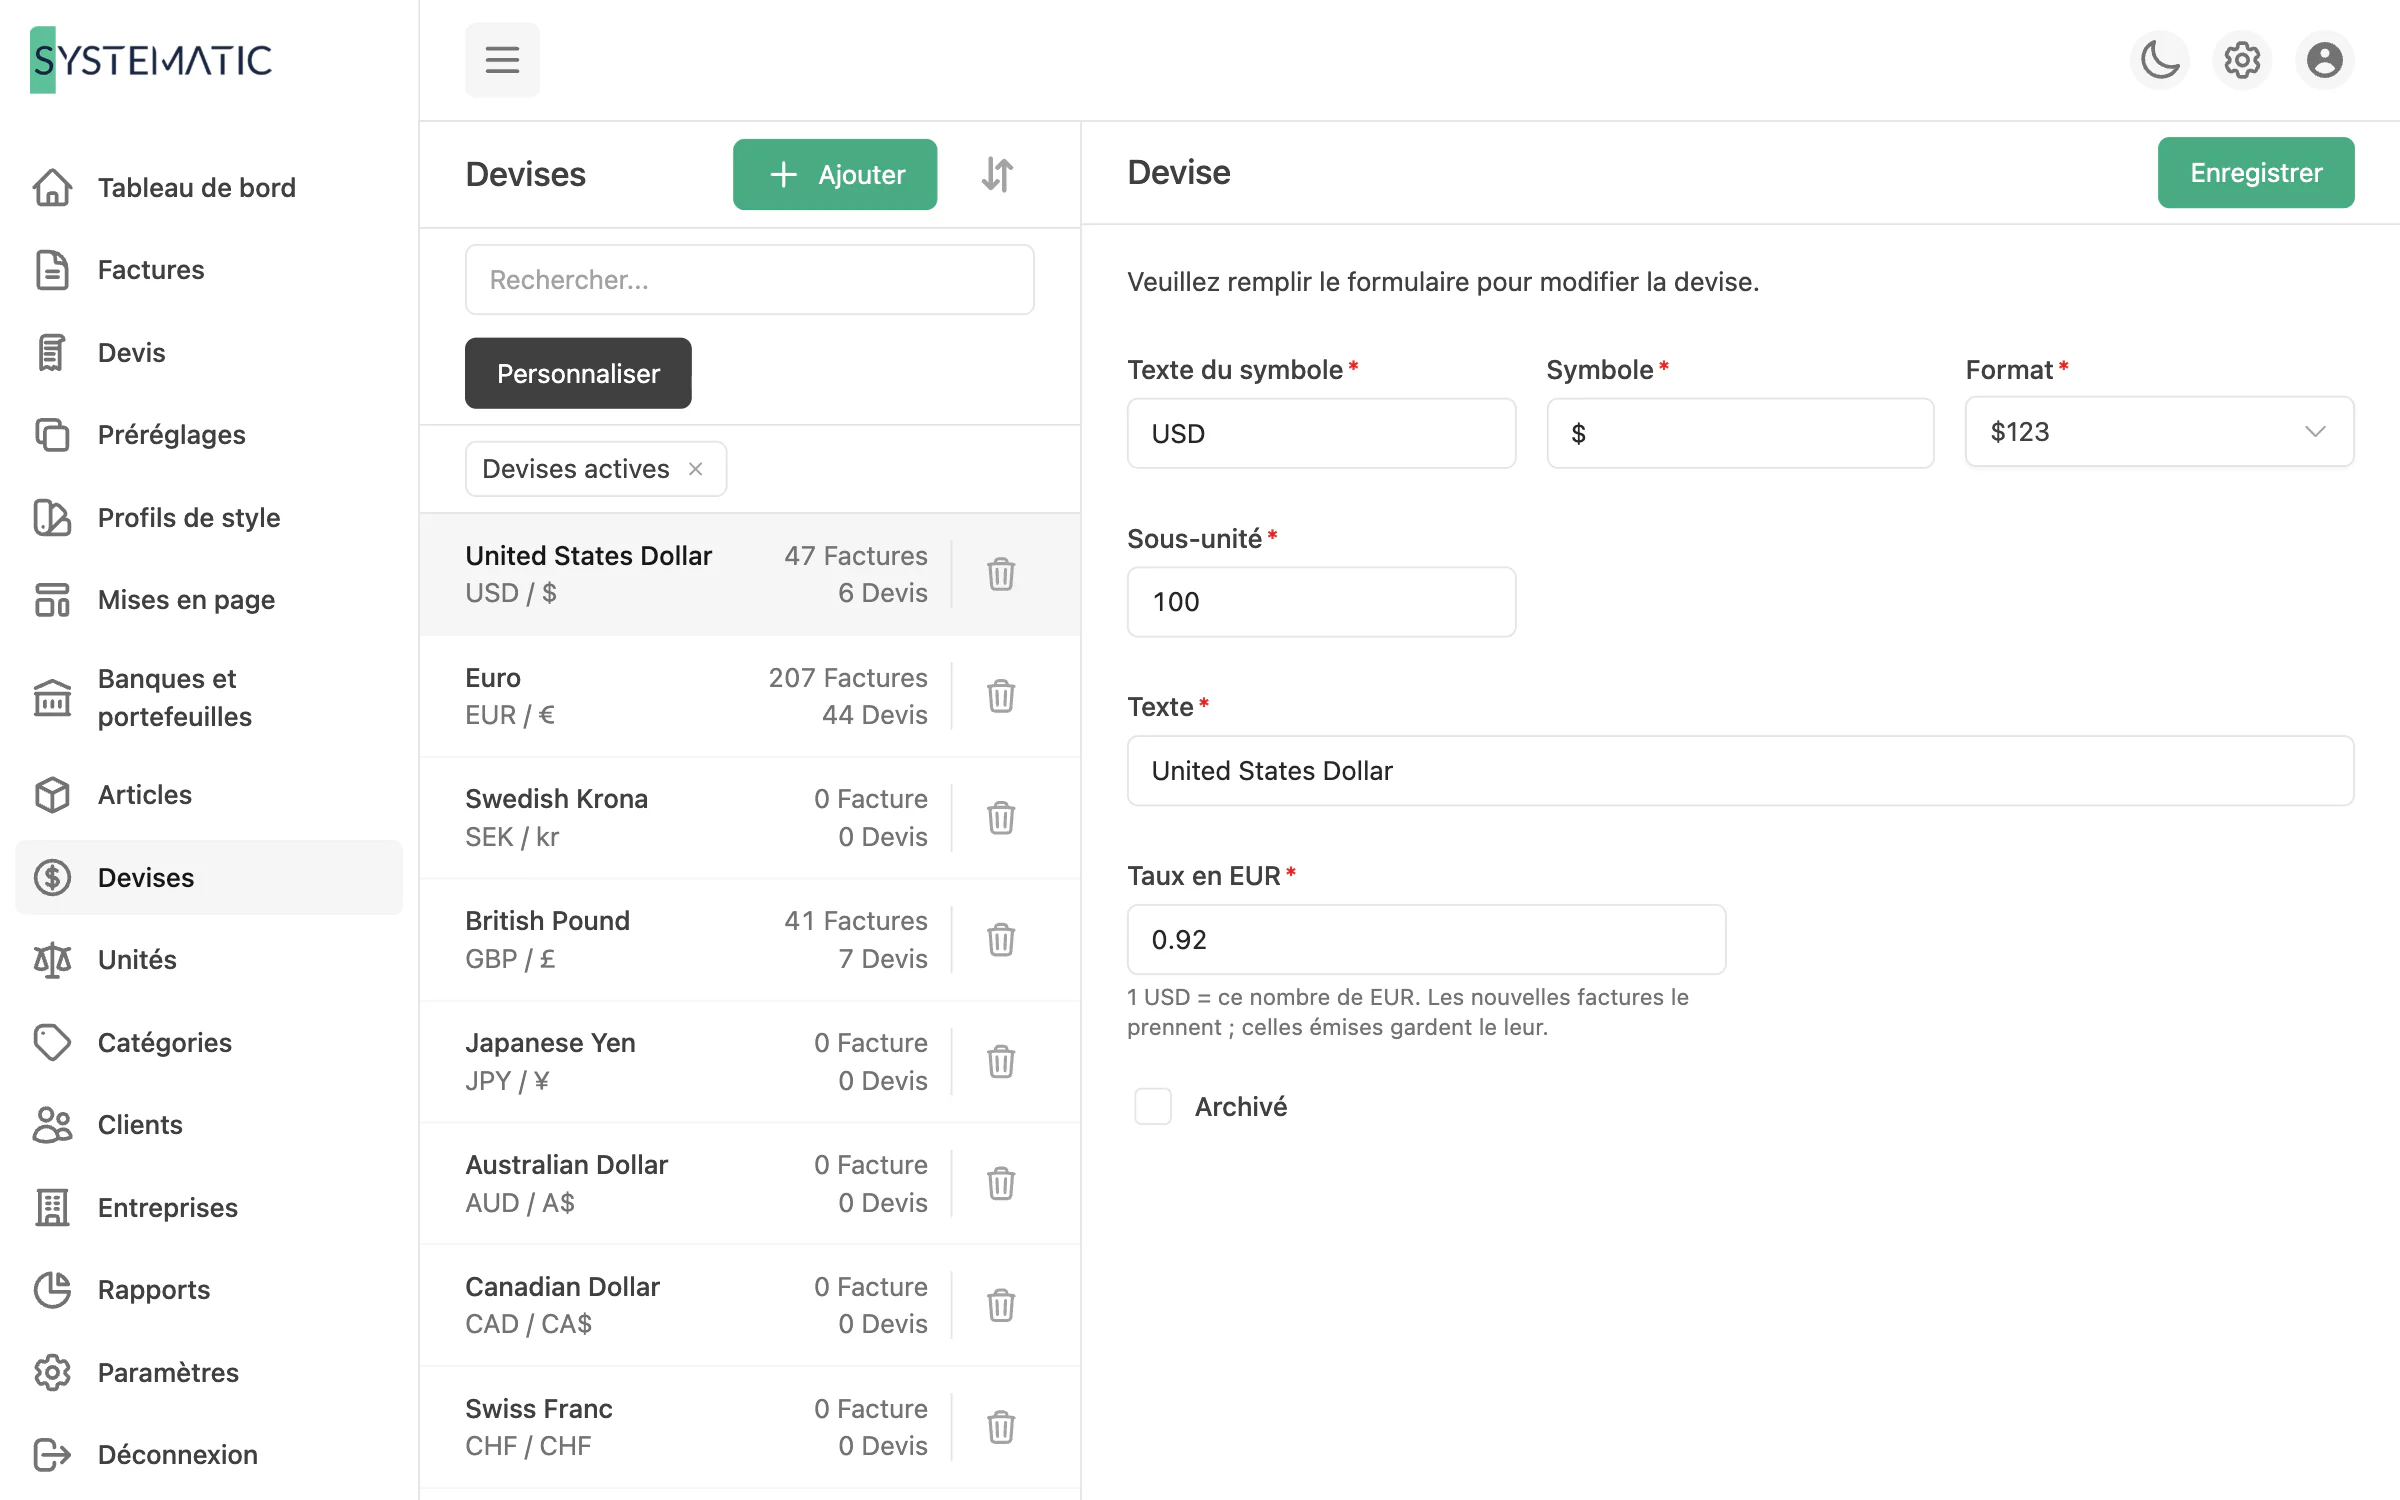Open Rapports in sidebar

tap(208, 1290)
